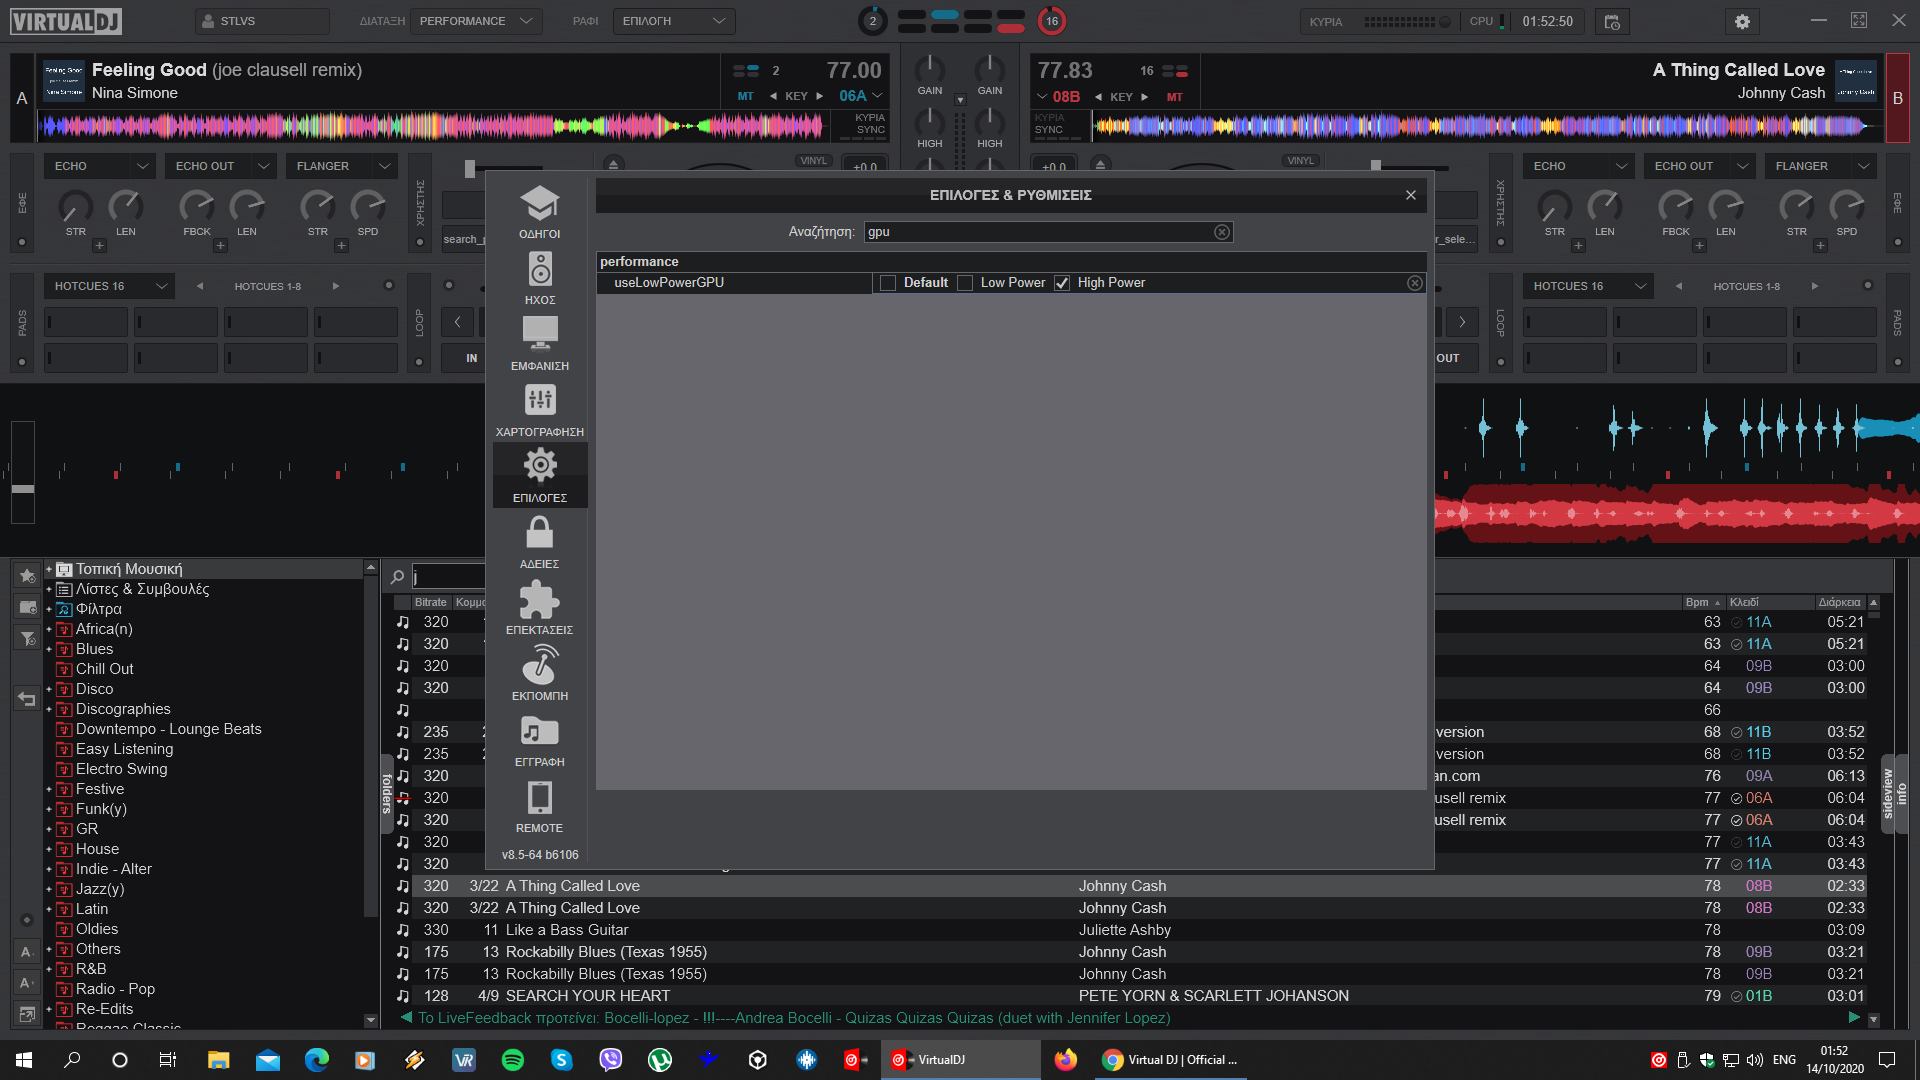
Task: Open Spotify from the taskbar
Action: pyautogui.click(x=512, y=1060)
